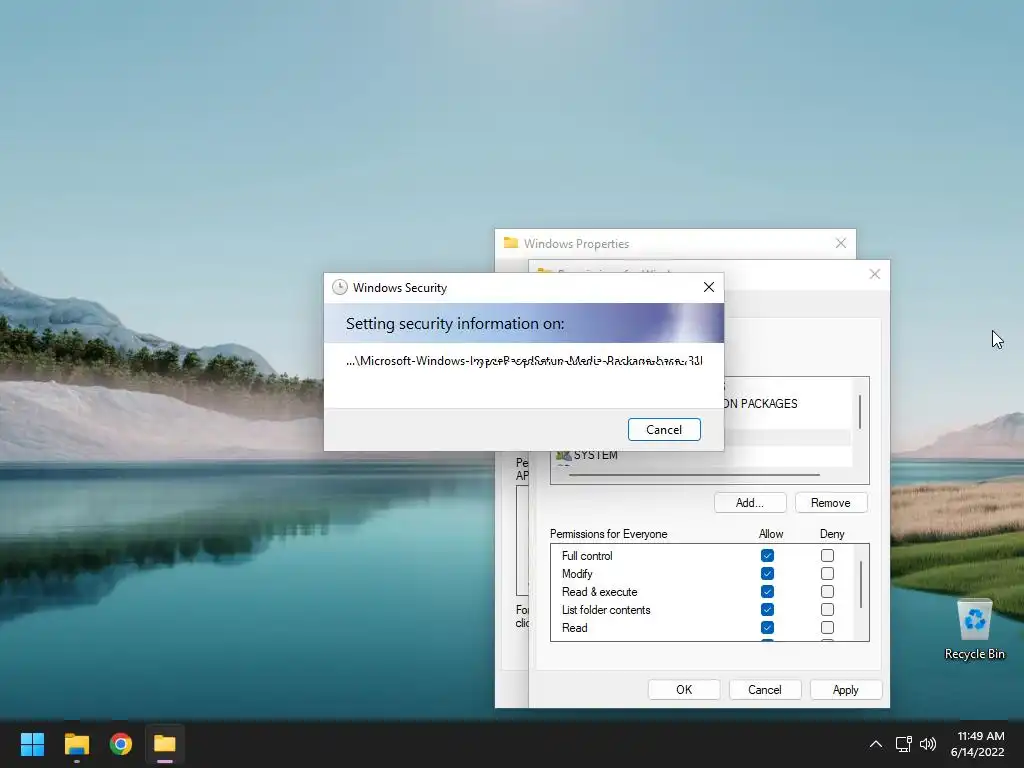
Task: Open File Explorer from the taskbar
Action: [x=76, y=744]
